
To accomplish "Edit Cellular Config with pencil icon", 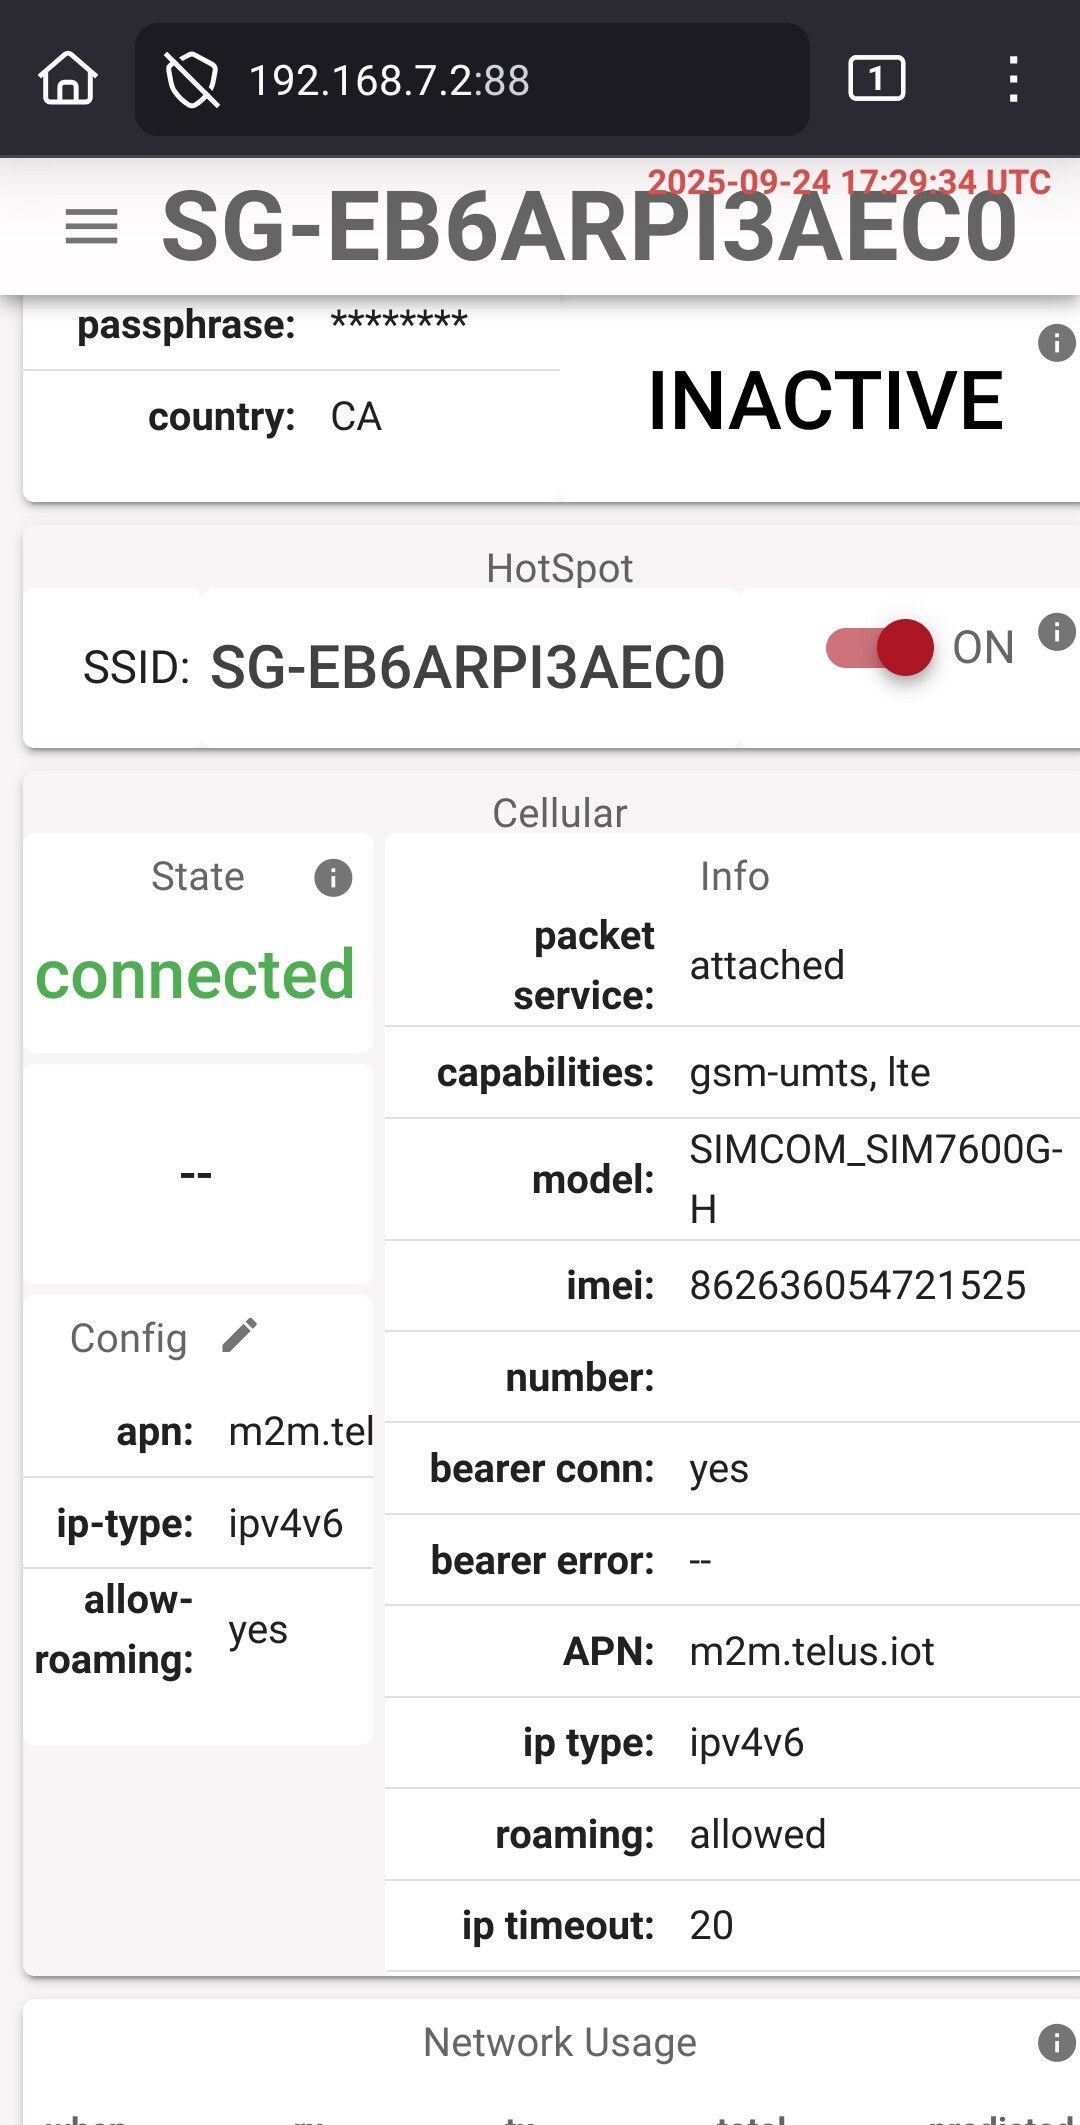I will pyautogui.click(x=240, y=1335).
